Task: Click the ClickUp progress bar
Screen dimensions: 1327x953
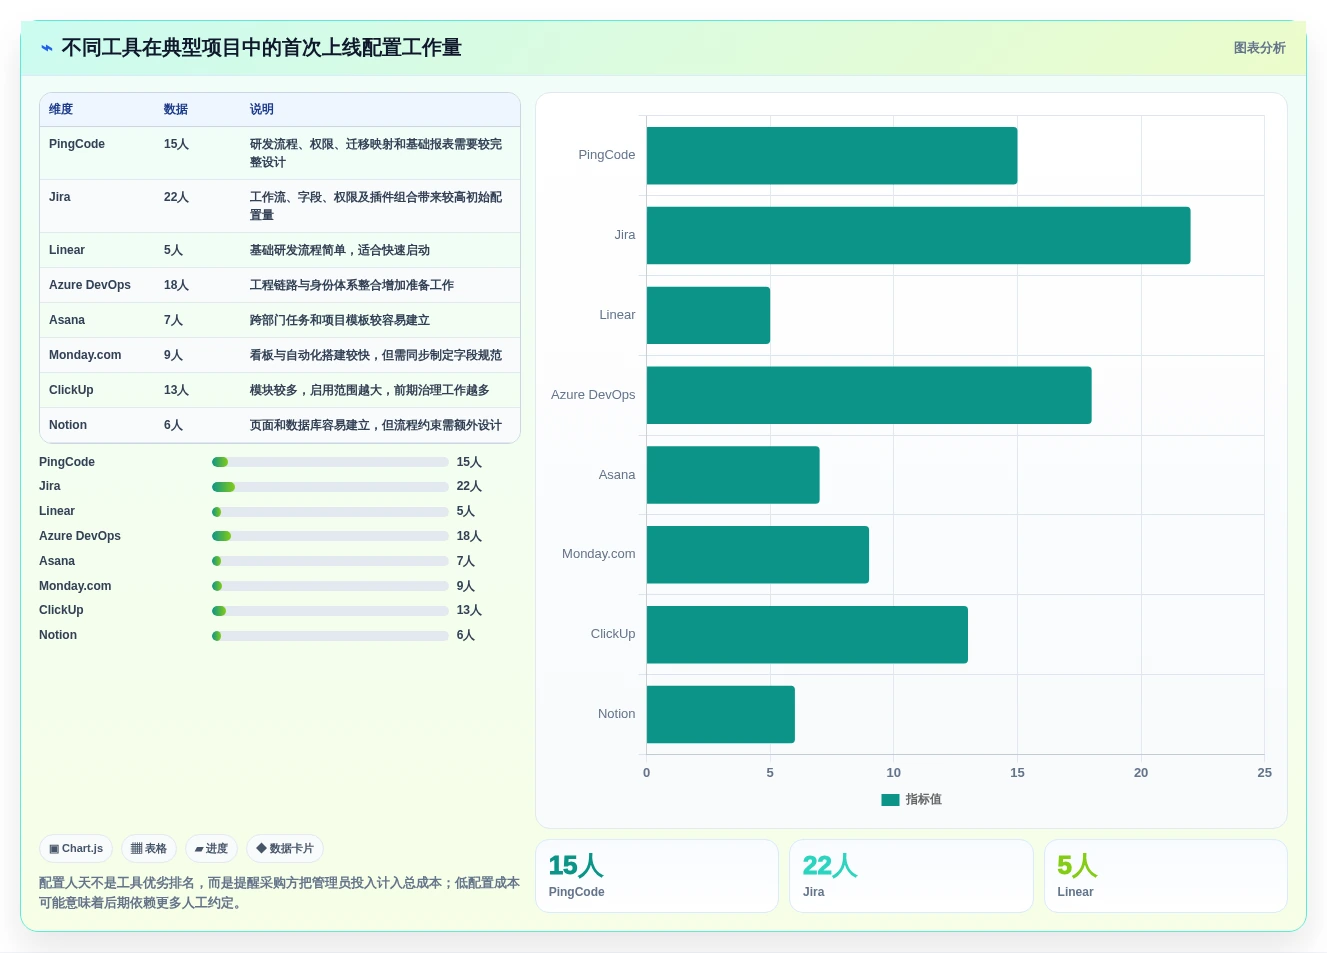Action: coord(330,611)
